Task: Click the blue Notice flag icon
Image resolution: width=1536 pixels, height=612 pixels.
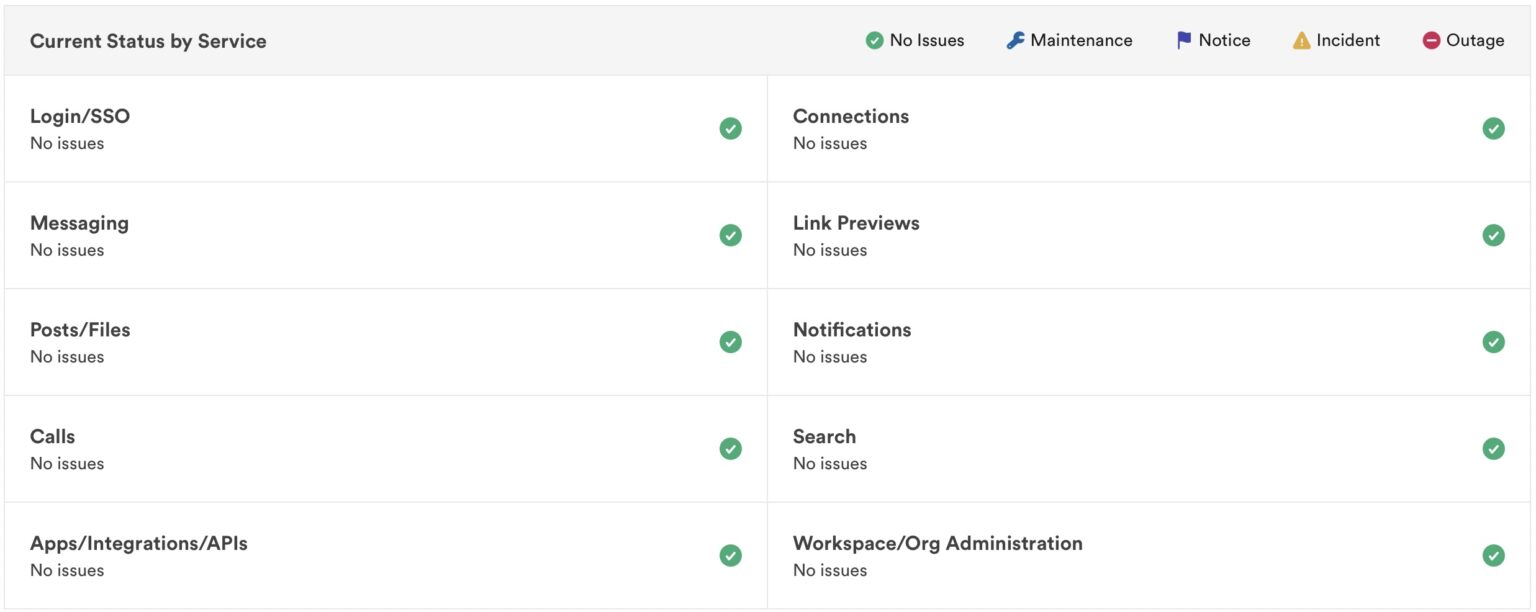Action: pyautogui.click(x=1184, y=41)
